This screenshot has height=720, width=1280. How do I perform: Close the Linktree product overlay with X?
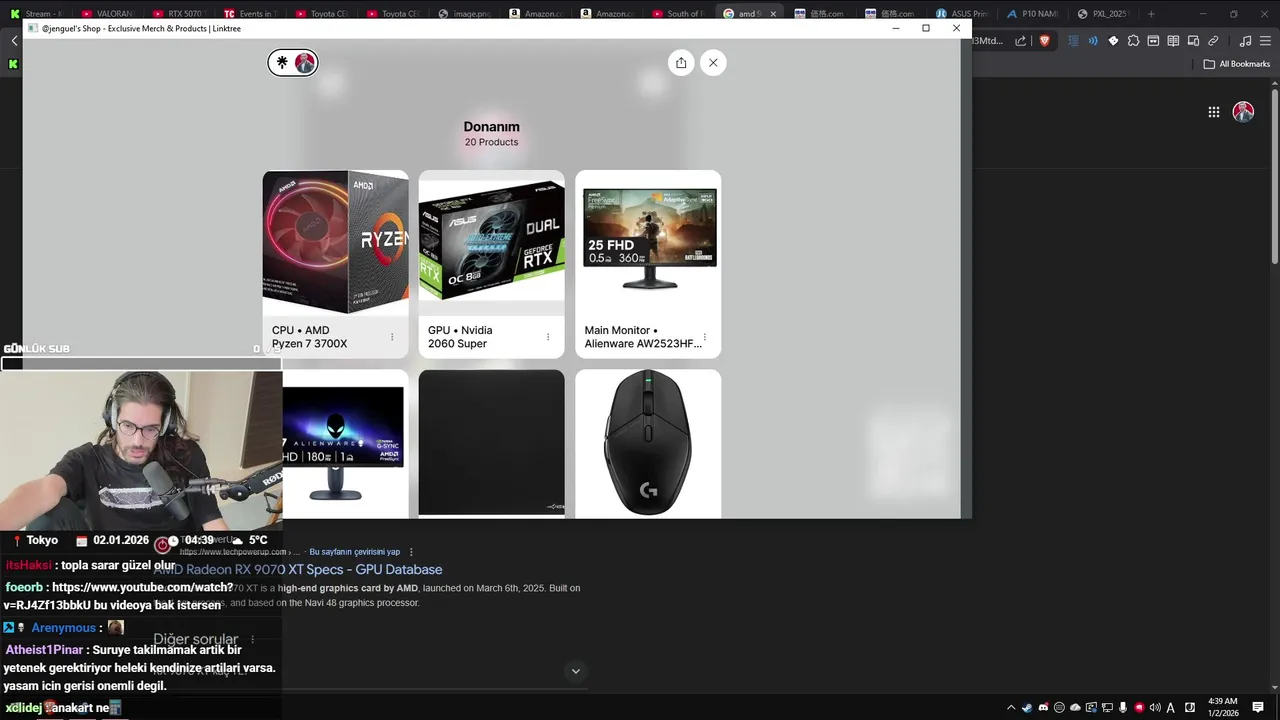713,62
